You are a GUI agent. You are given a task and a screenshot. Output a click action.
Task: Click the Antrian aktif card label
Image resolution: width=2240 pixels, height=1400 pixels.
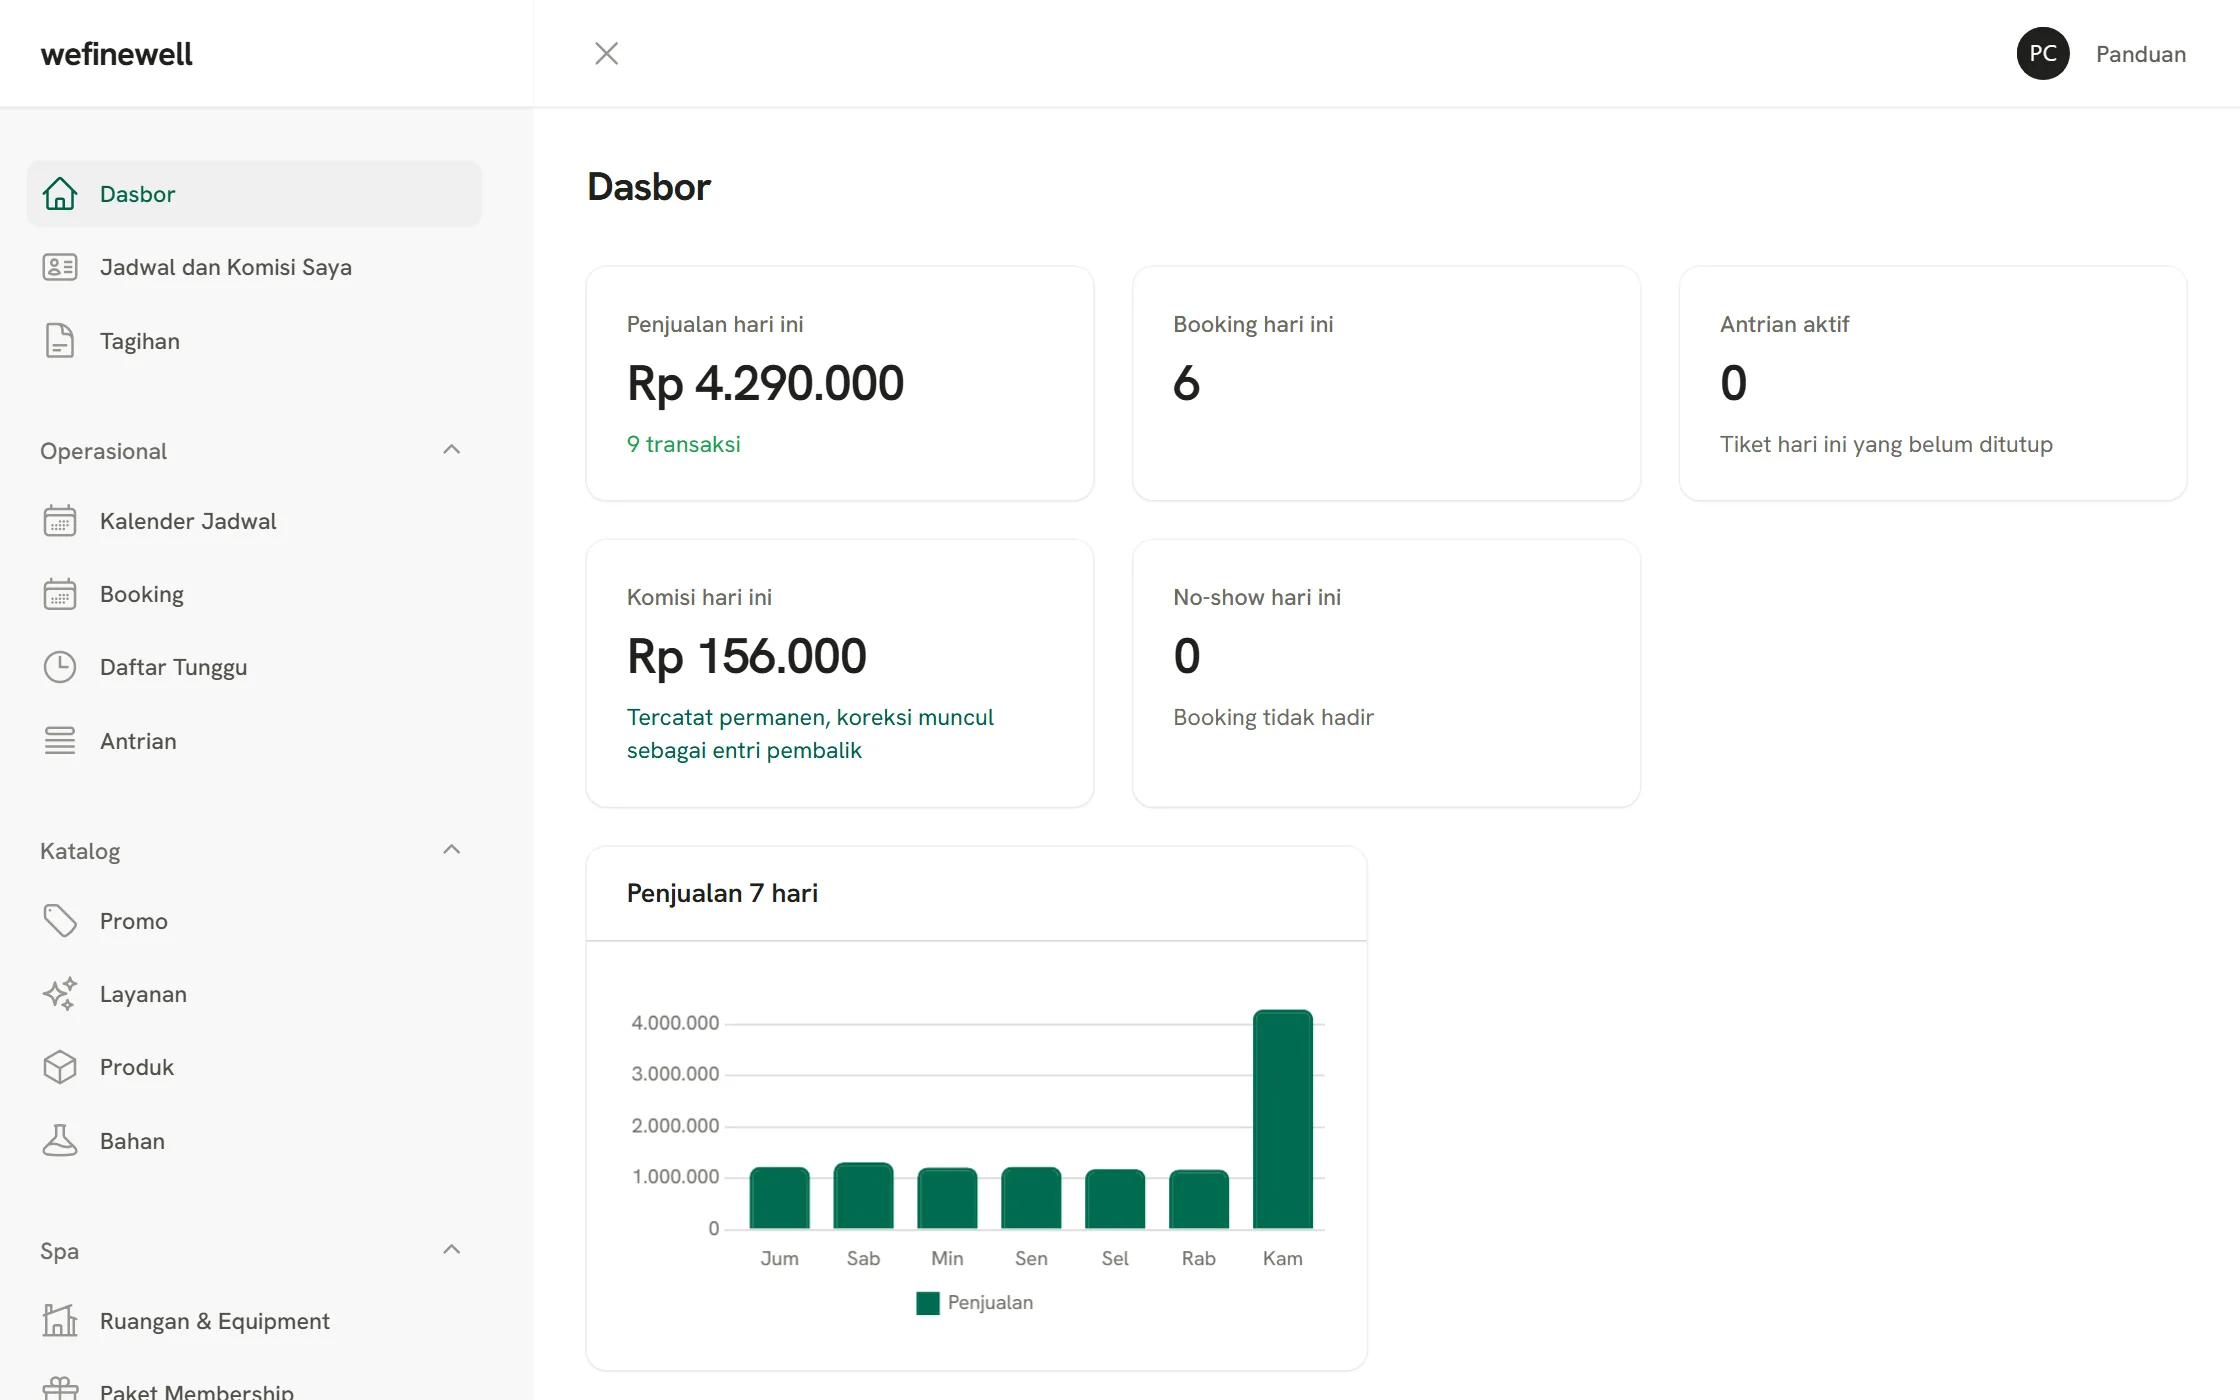(x=1785, y=324)
